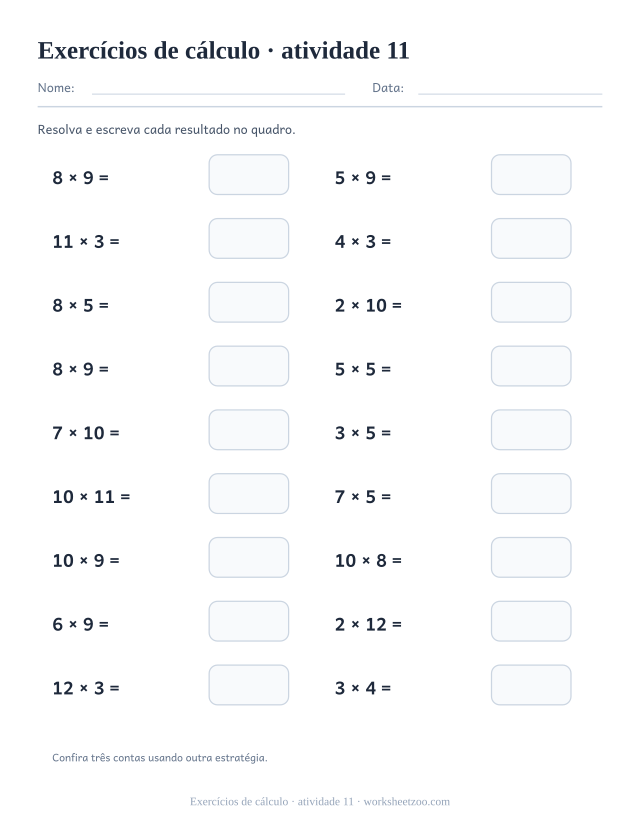640x829 pixels.
Task: Select answer box for 7 × 10
Action: [249, 430]
